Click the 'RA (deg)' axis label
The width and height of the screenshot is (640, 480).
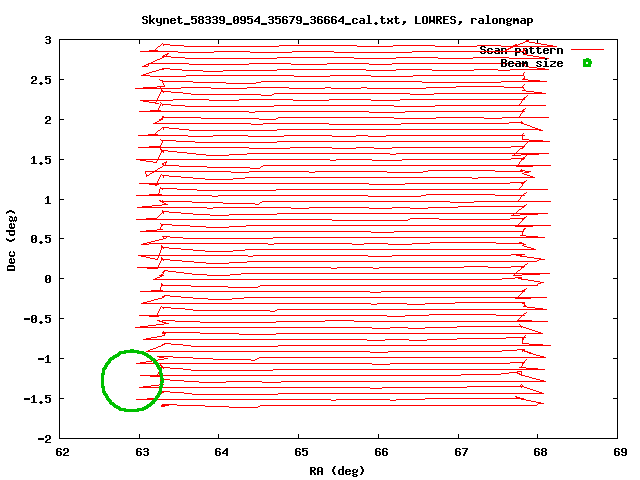(x=337, y=471)
